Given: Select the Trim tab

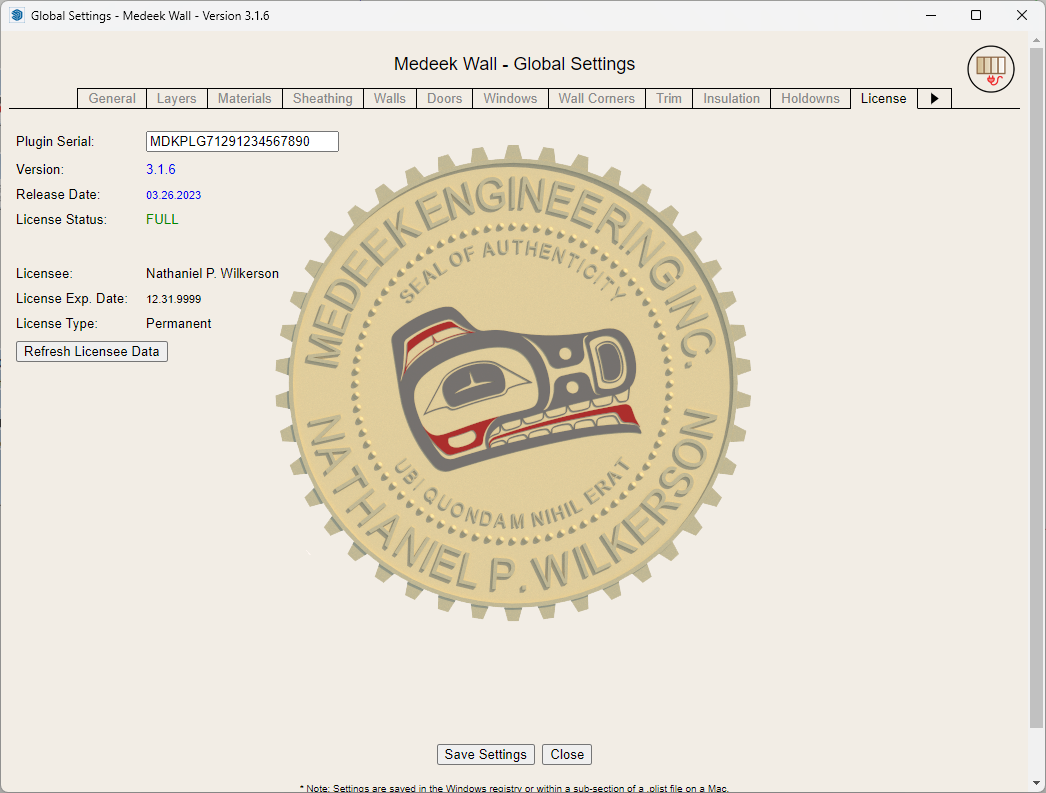Looking at the screenshot, I should pyautogui.click(x=669, y=98).
